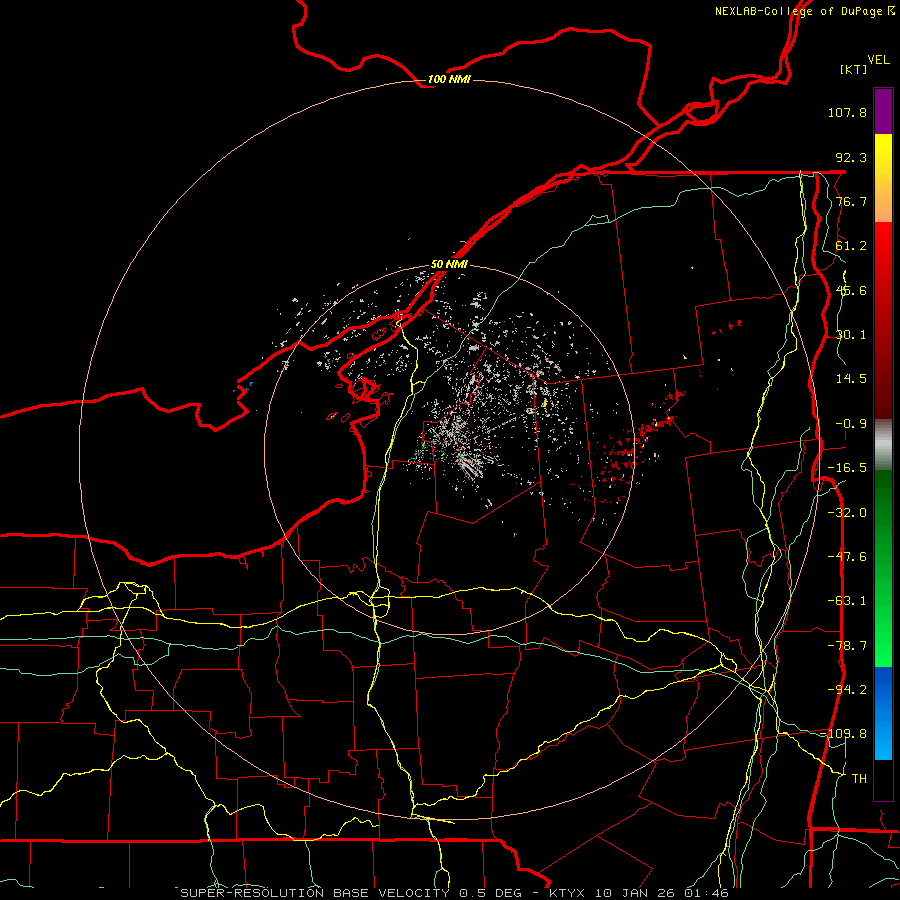Viewport: 900px width, 900px height.
Task: Click the purple segment of the velocity color bar
Action: (883, 111)
